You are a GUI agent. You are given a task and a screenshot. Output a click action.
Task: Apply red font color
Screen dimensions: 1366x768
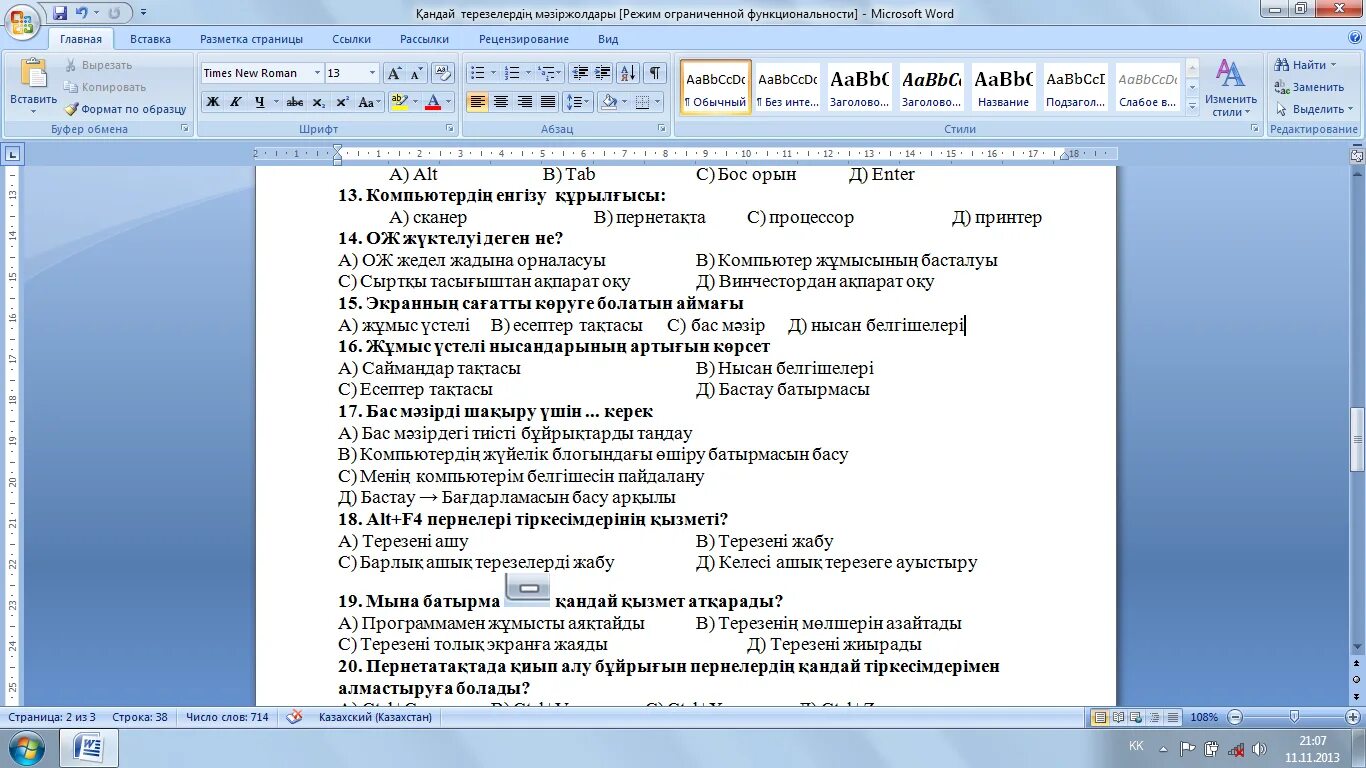[433, 102]
